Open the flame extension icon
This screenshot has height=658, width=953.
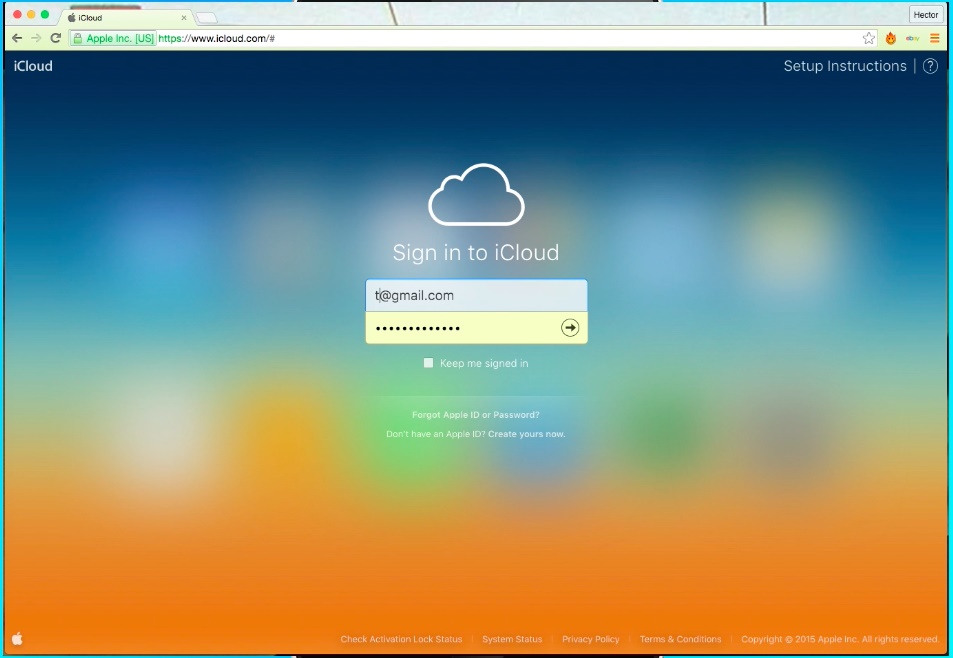pos(891,38)
